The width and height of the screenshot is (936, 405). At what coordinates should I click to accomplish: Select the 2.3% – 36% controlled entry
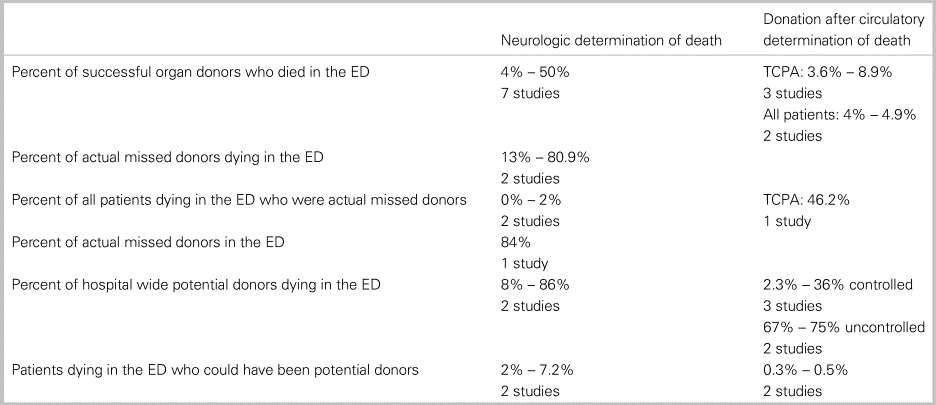(838, 285)
